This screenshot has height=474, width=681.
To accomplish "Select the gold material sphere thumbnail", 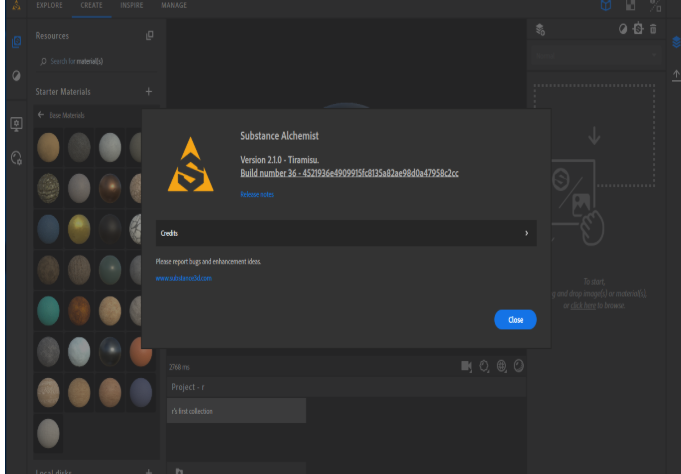I will [80, 229].
